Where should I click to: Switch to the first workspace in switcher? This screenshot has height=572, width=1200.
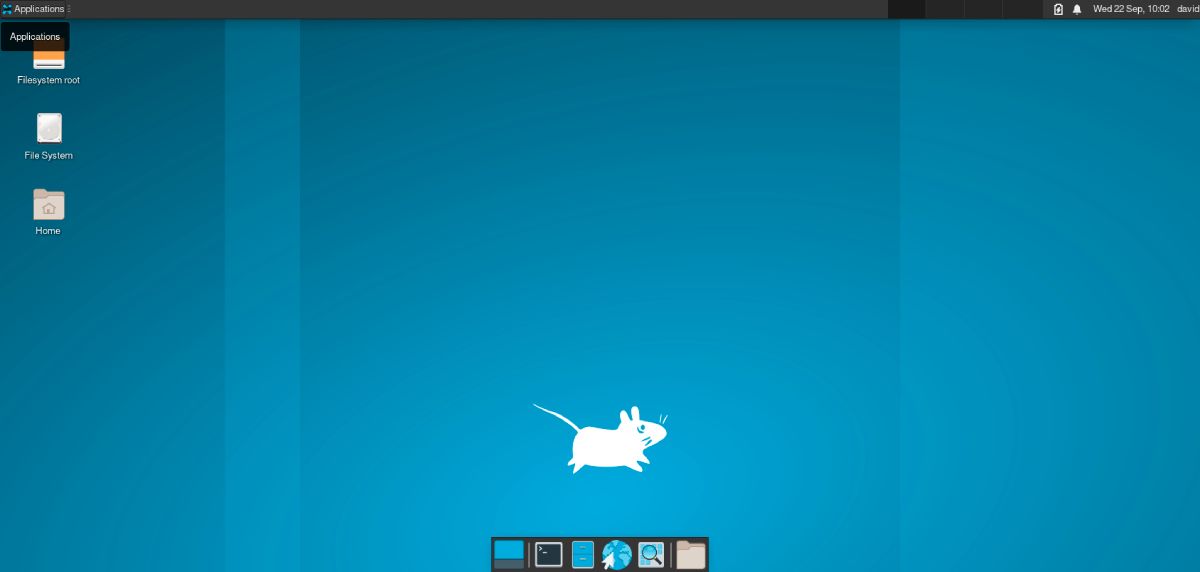pos(906,9)
